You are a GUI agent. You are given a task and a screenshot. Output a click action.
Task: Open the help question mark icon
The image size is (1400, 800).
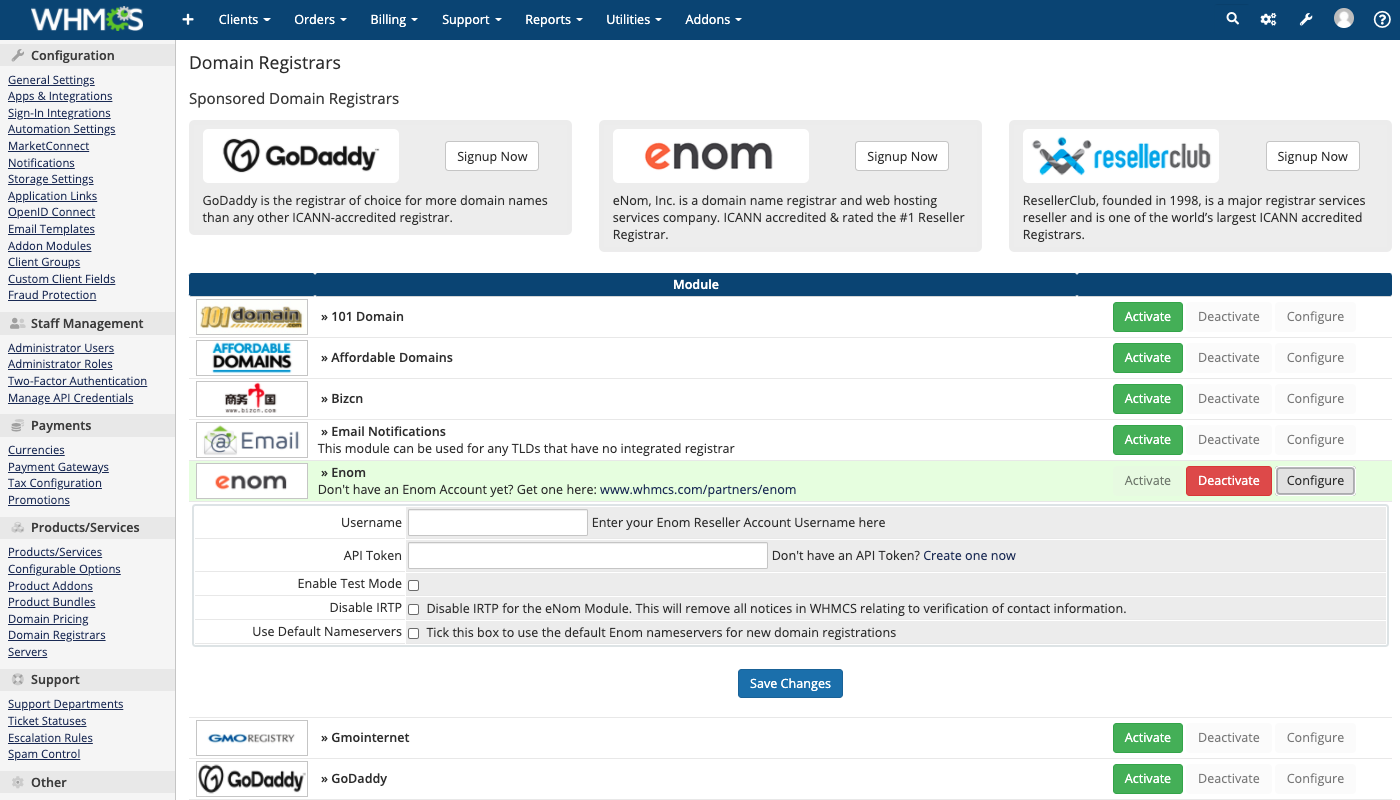tap(1381, 19)
